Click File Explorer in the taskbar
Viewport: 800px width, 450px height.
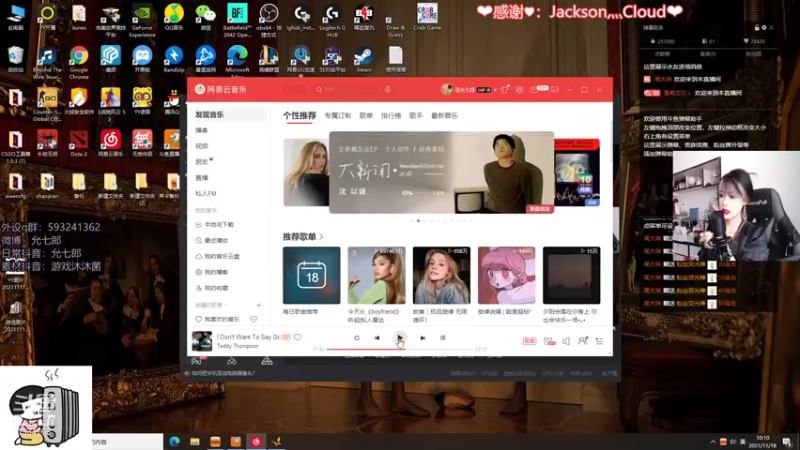tap(195, 442)
